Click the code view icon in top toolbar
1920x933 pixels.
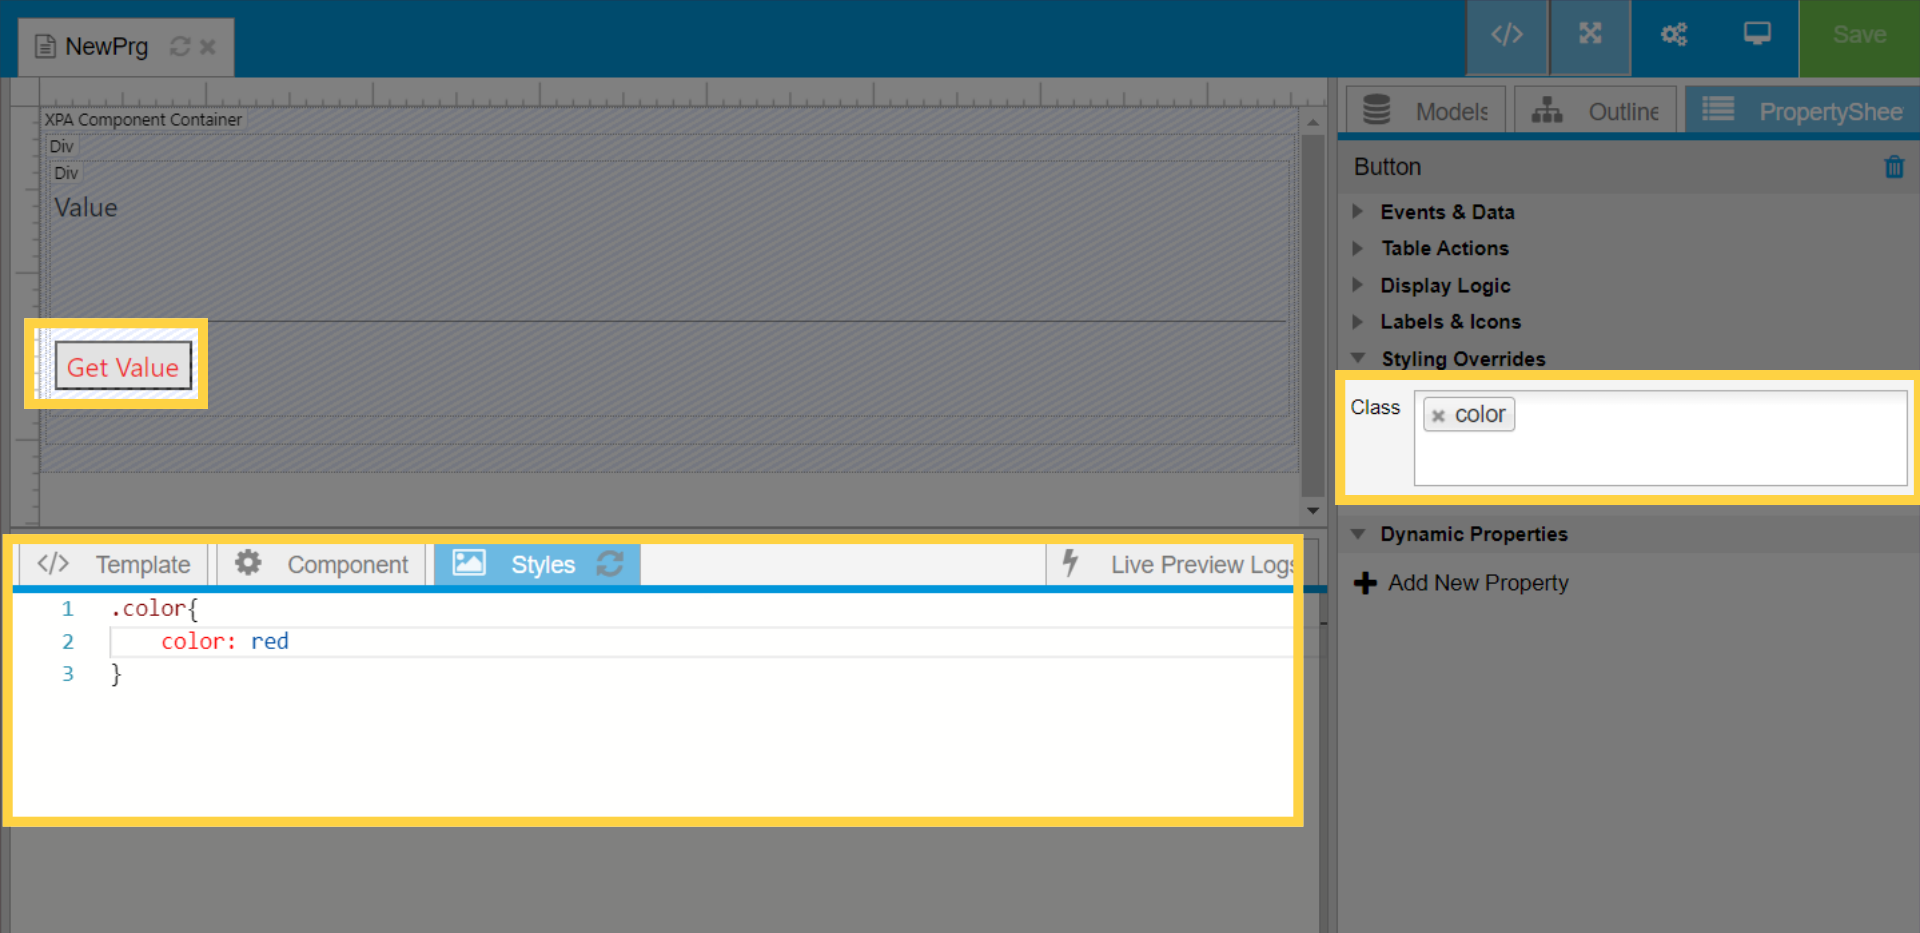pos(1506,35)
